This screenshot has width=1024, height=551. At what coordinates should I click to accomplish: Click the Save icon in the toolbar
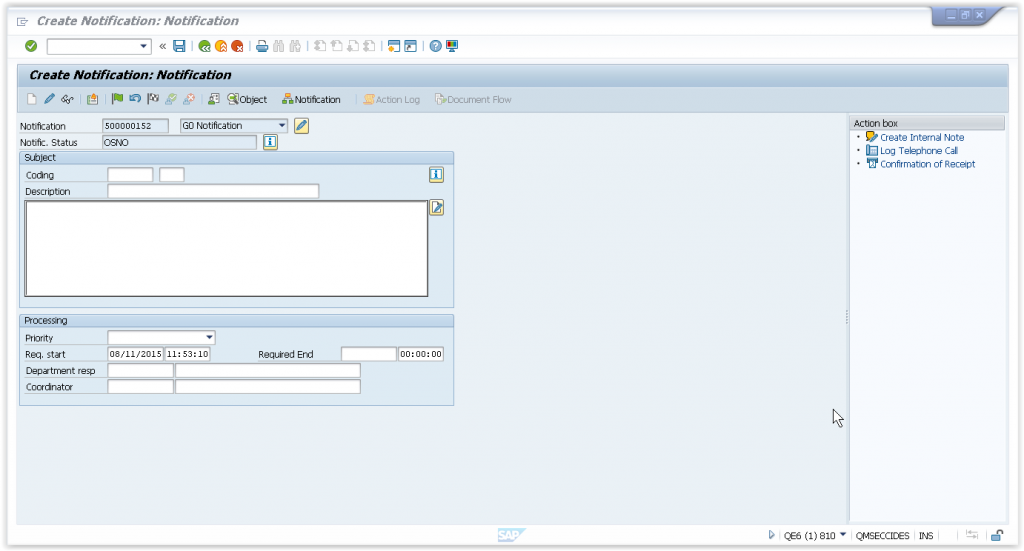pos(179,46)
